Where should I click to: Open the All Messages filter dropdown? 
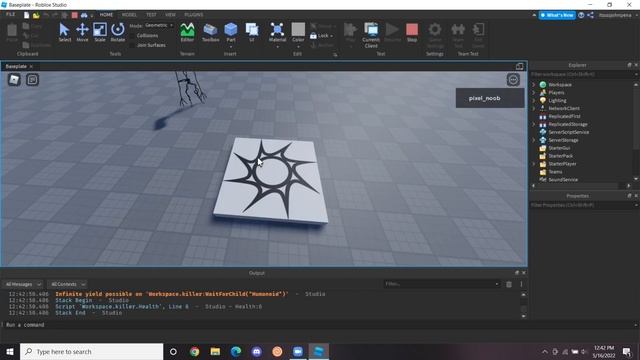(x=23, y=284)
